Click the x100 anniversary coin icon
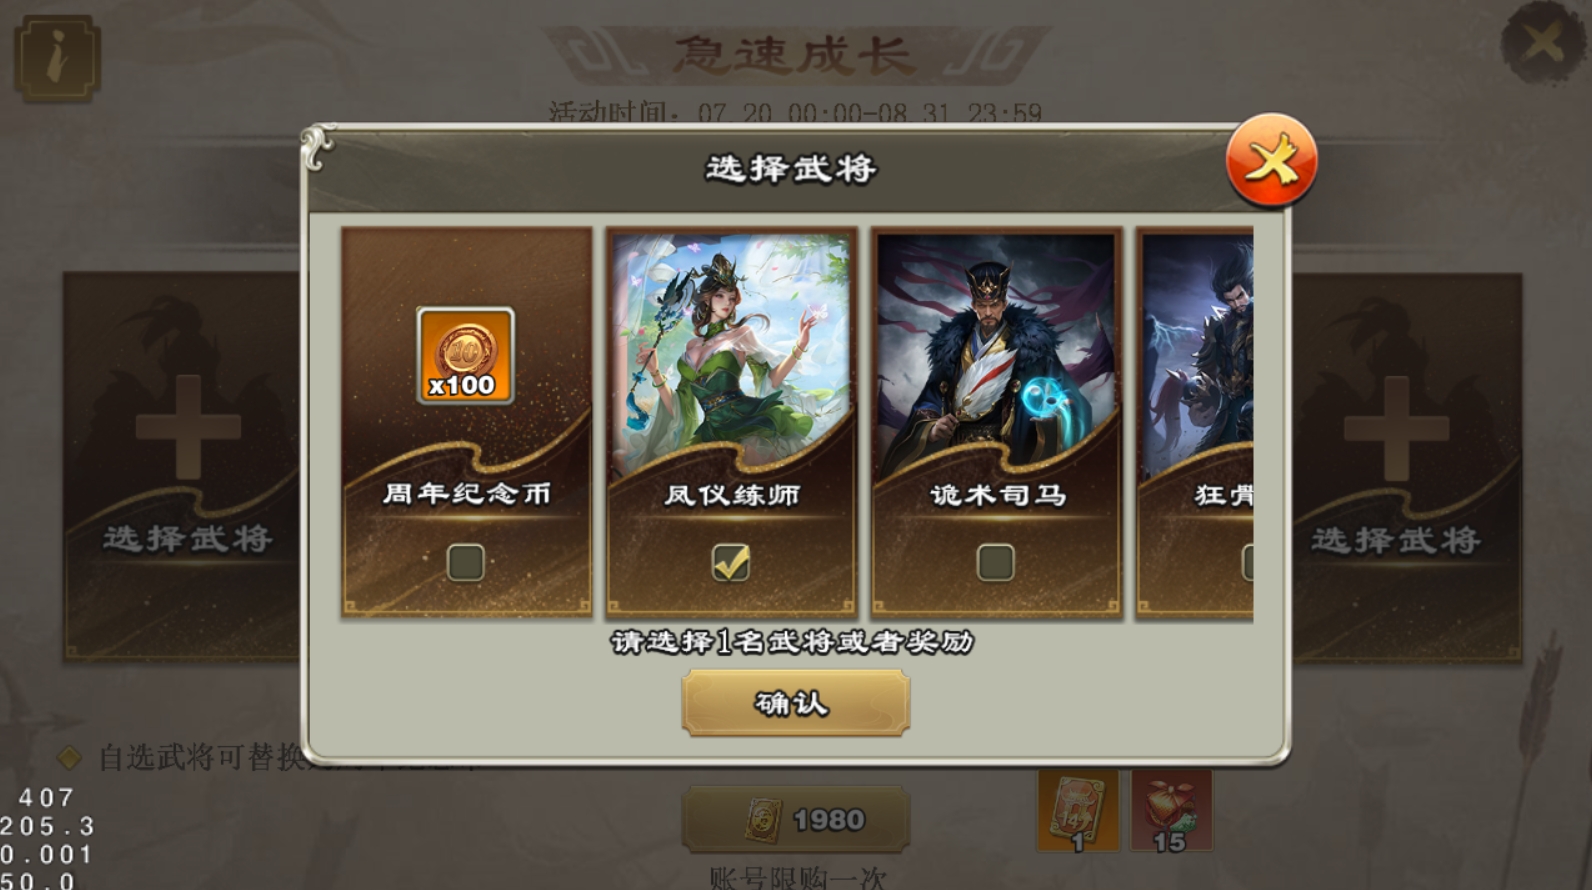The image size is (1592, 890). coord(465,355)
